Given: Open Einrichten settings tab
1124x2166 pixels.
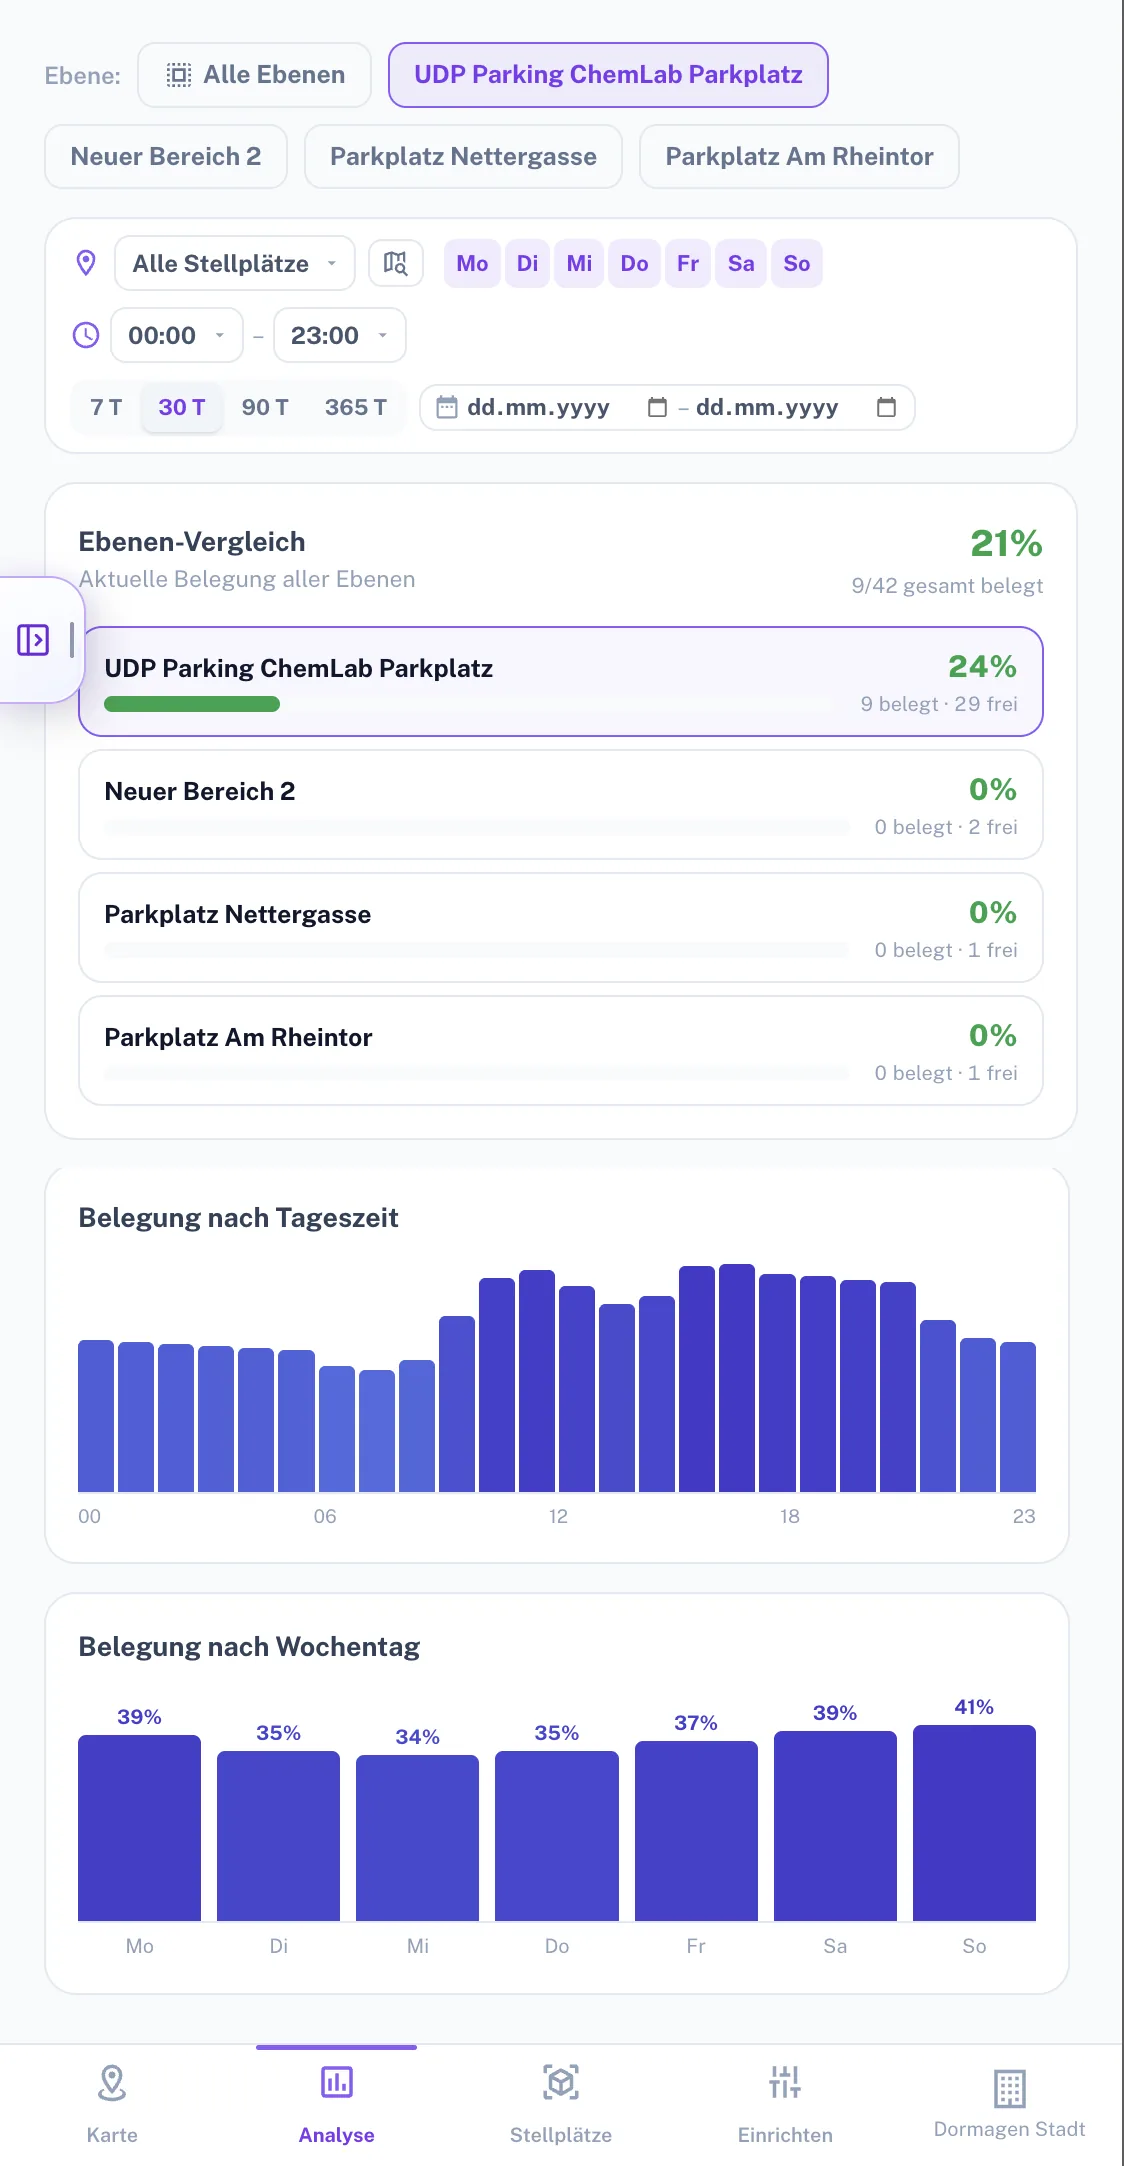Looking at the screenshot, I should [x=785, y=2104].
